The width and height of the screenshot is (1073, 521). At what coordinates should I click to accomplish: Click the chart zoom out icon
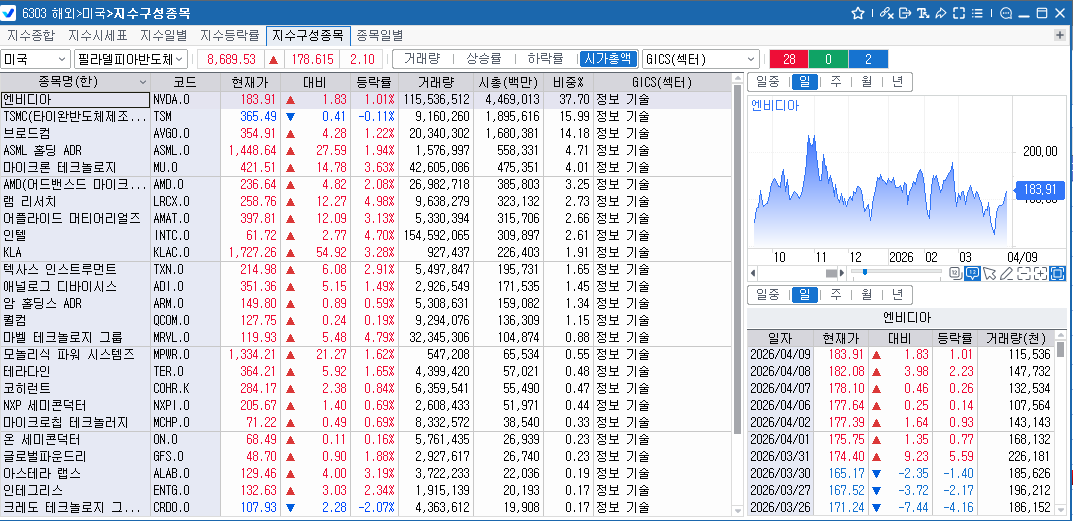tap(1024, 273)
